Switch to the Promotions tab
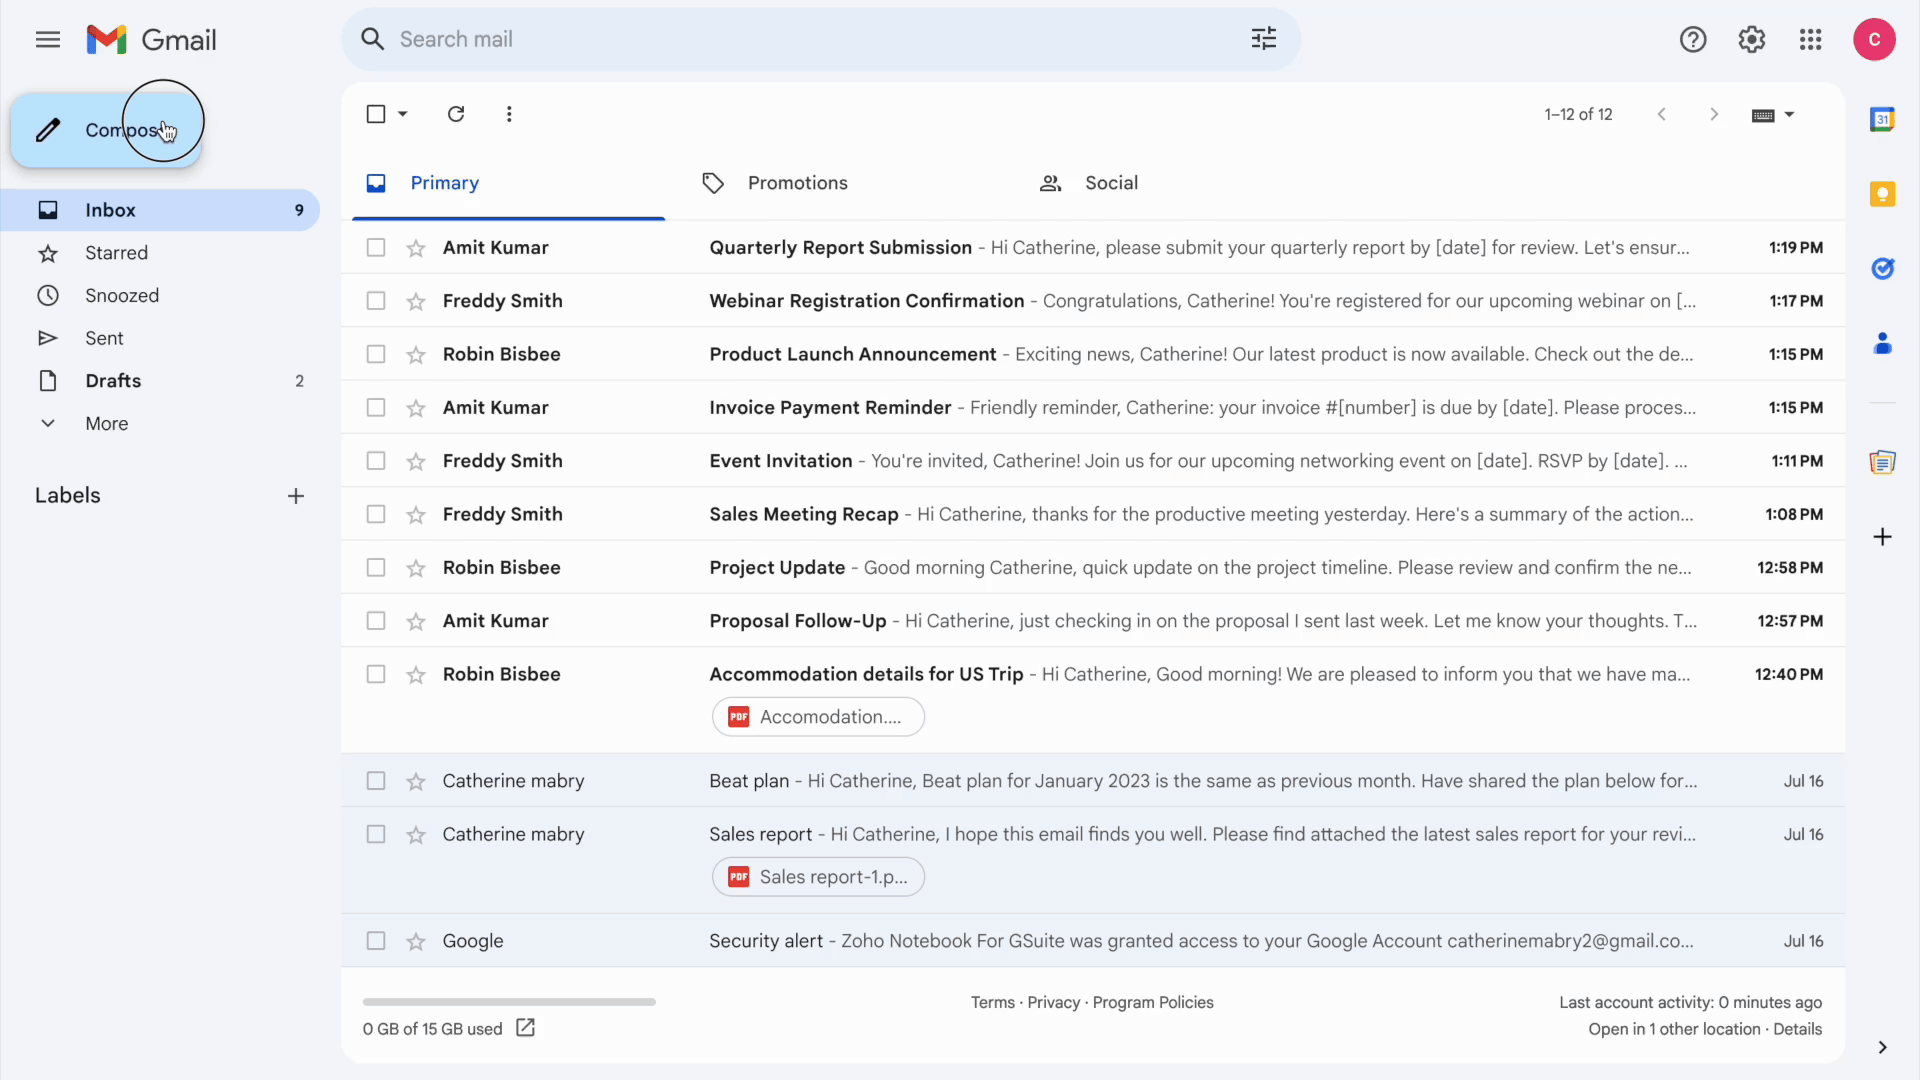 [797, 183]
